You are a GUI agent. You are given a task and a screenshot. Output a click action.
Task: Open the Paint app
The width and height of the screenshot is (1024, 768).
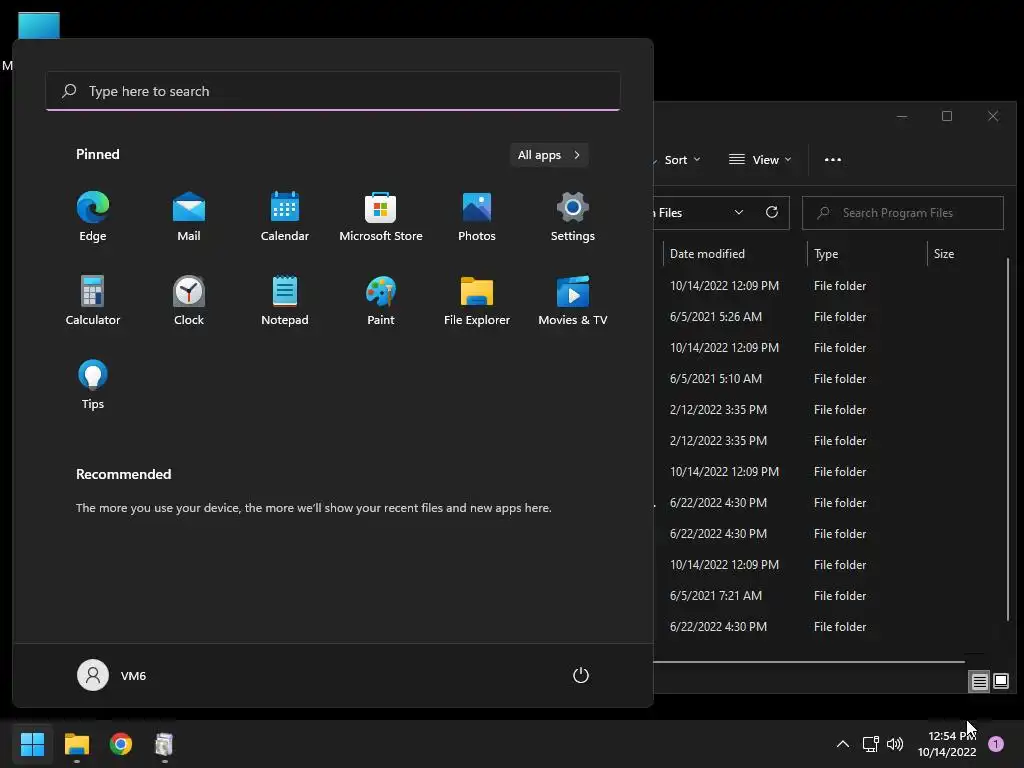tap(381, 301)
